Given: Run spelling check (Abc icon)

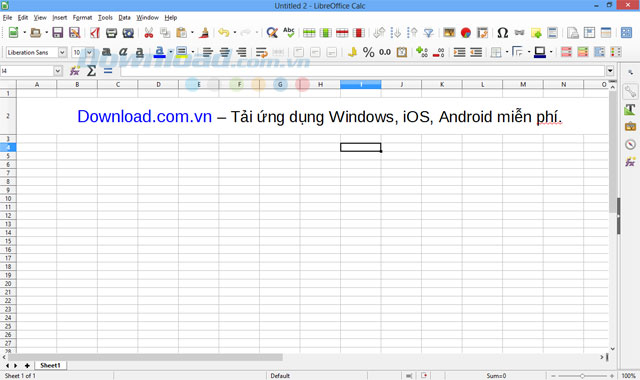Looking at the screenshot, I should pos(289,33).
